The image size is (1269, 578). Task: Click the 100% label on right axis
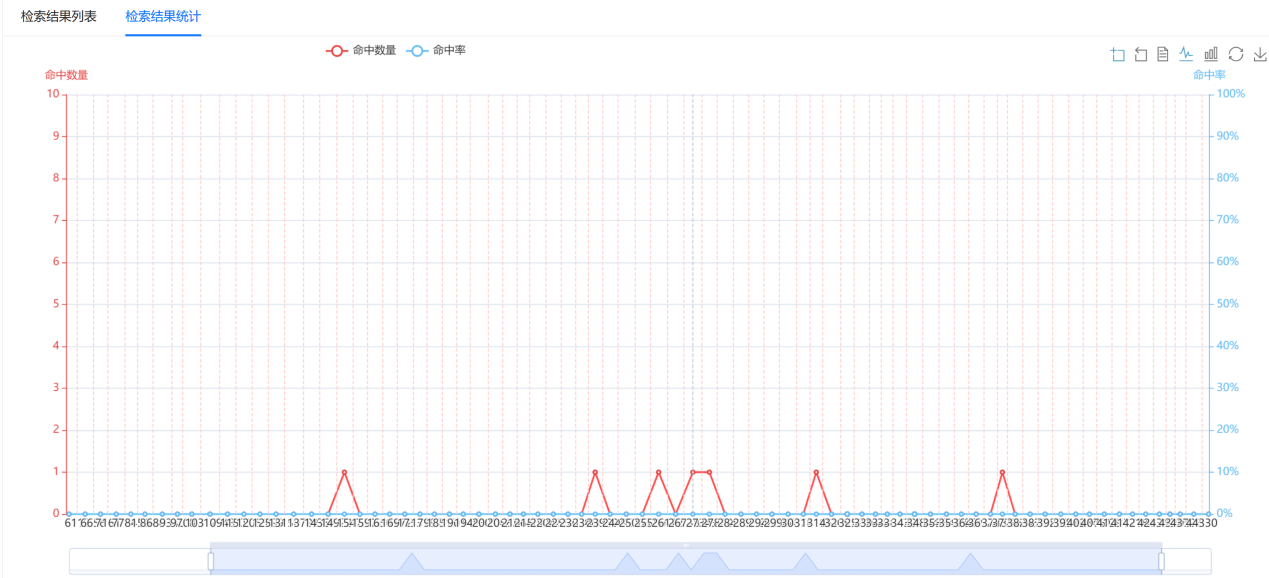pos(1231,94)
